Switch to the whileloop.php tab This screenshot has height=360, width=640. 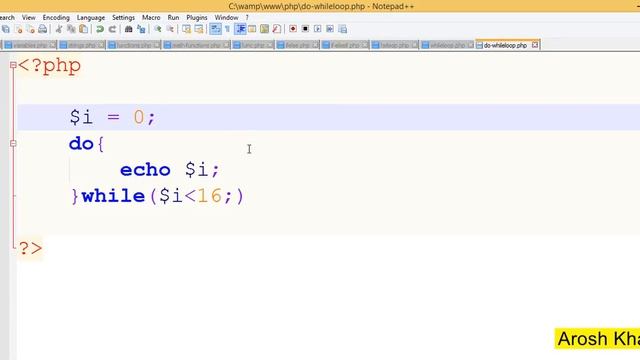pos(447,45)
